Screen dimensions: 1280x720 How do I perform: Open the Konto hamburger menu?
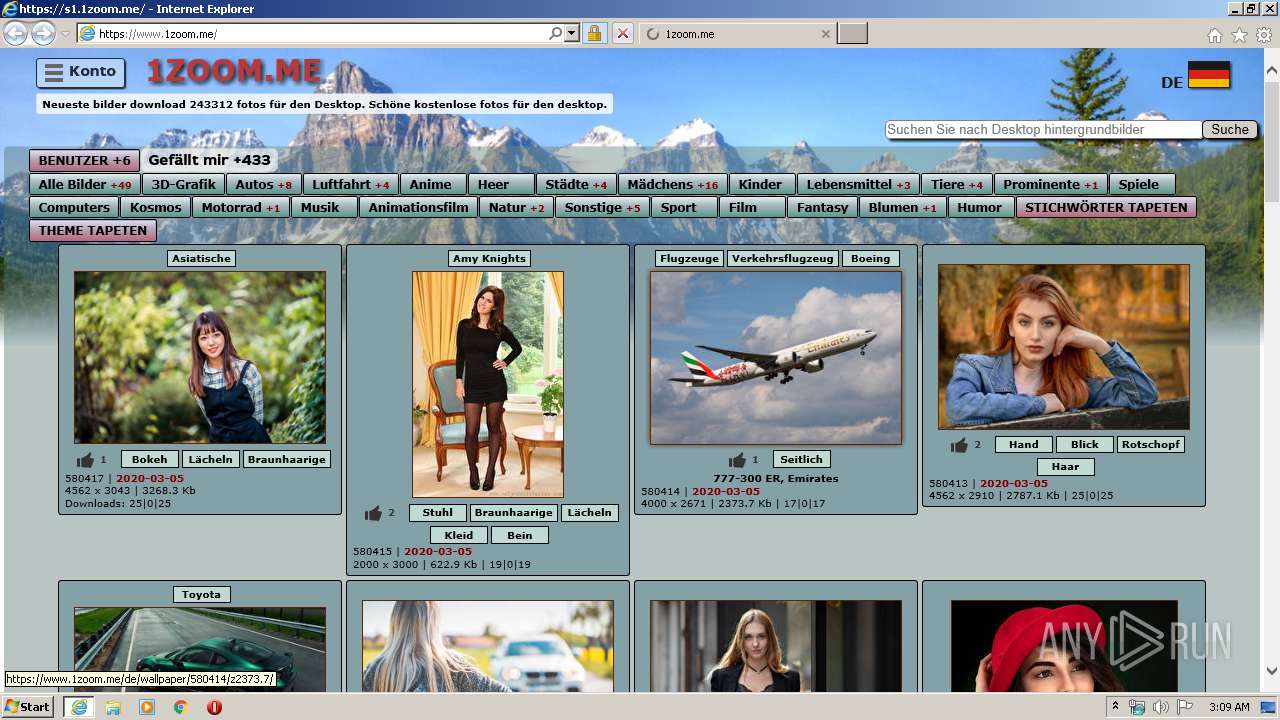[x=81, y=72]
